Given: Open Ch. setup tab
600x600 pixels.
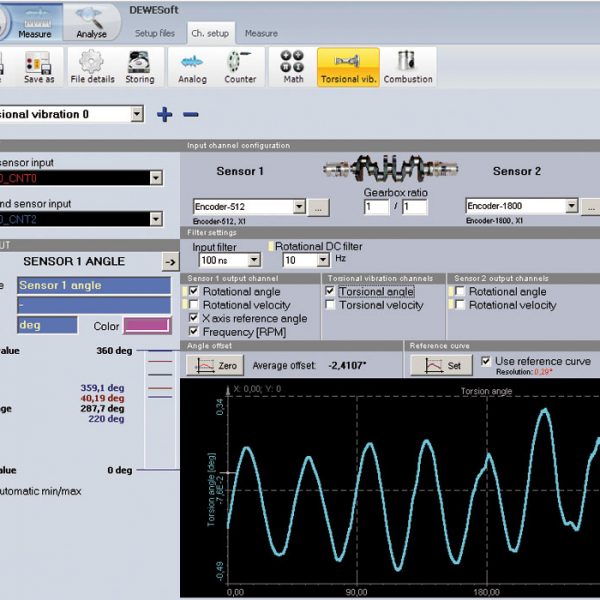Looking at the screenshot, I should [210, 33].
